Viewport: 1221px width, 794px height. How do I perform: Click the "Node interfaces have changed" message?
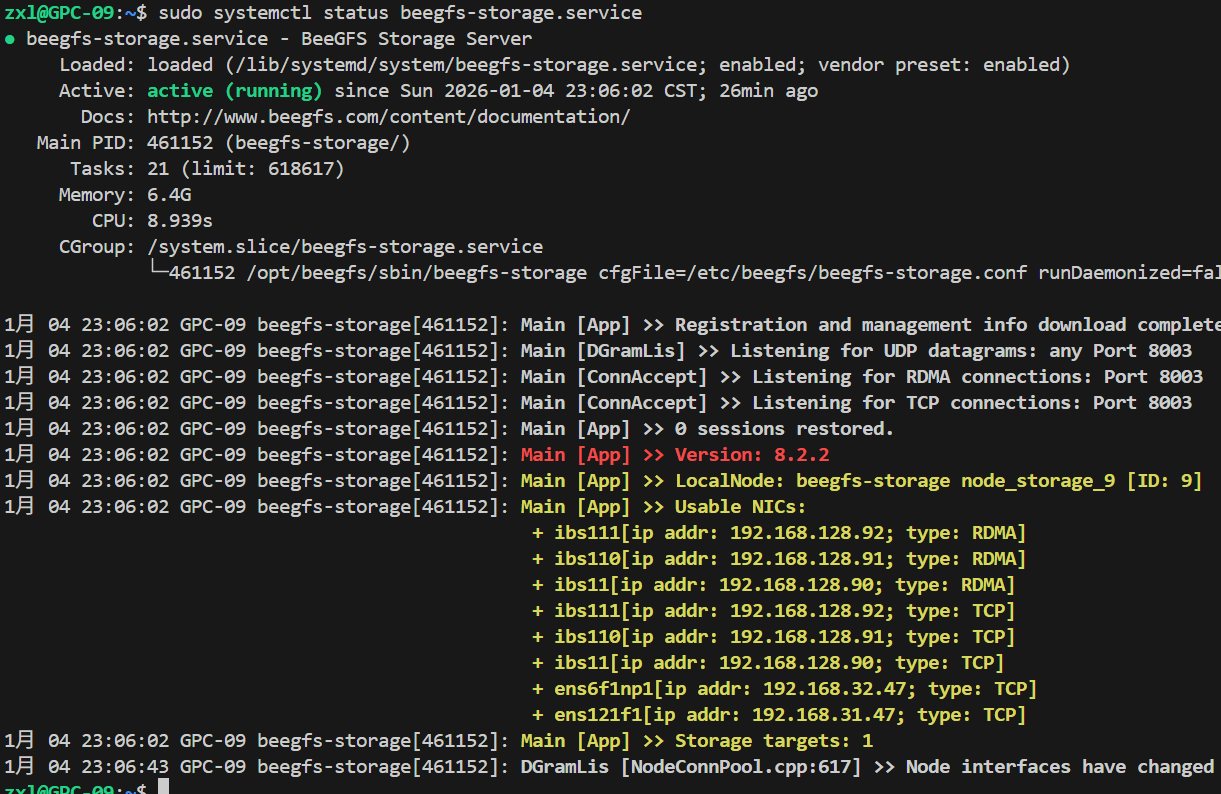(1059, 767)
